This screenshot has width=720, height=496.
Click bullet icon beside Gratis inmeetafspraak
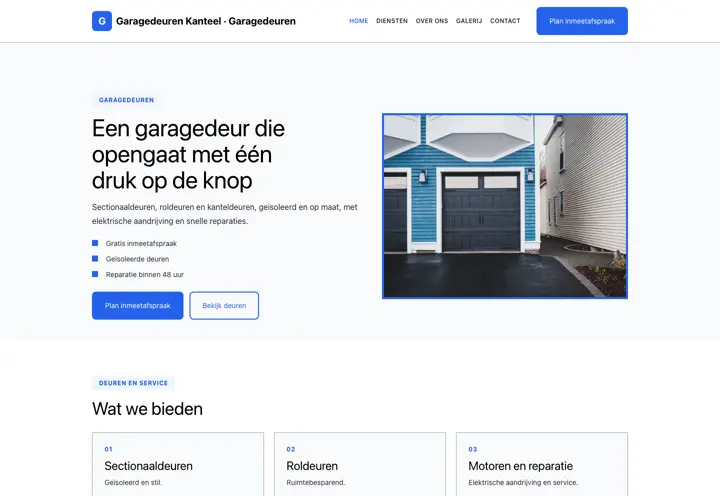pos(95,243)
